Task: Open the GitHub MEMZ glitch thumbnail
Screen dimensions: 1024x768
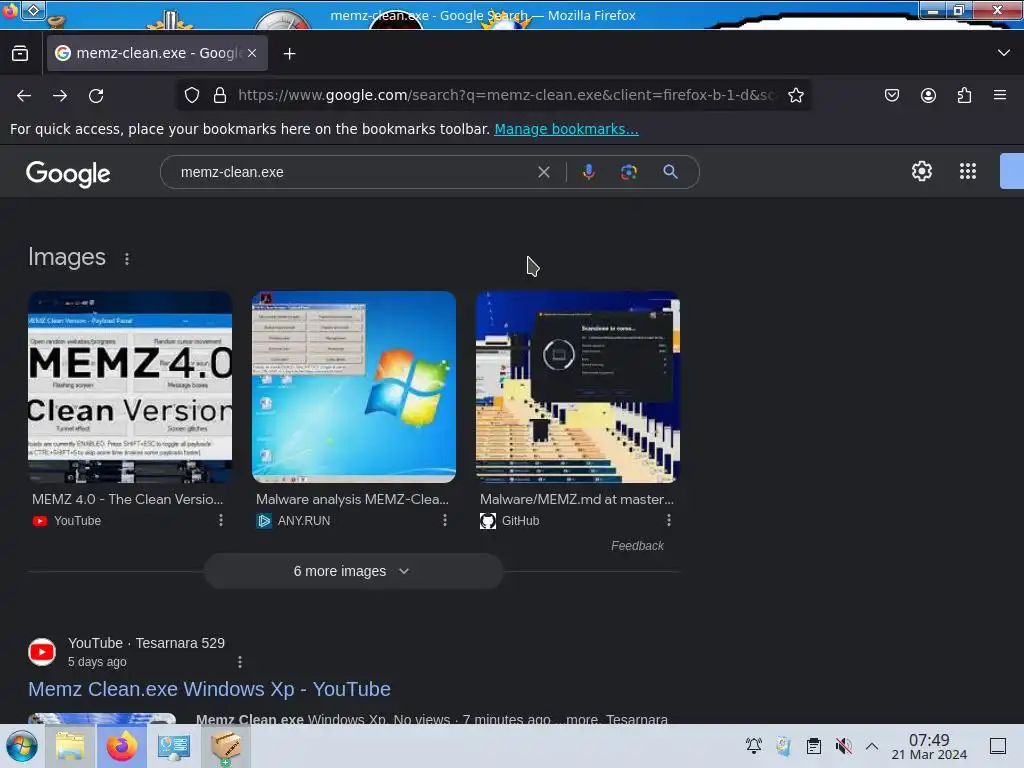Action: point(578,387)
